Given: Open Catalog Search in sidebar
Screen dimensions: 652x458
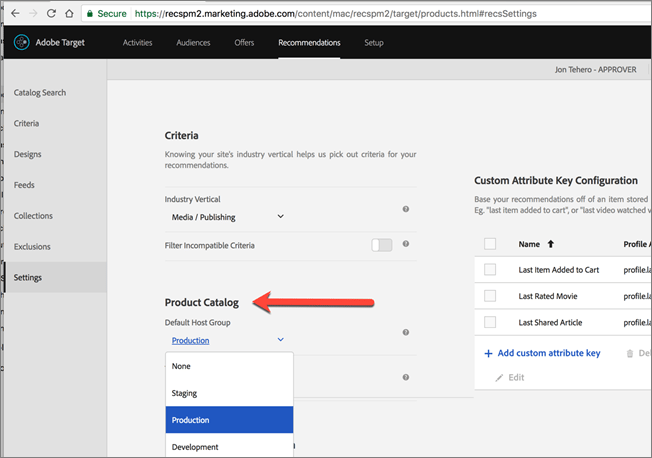Looking at the screenshot, I should pyautogui.click(x=40, y=93).
